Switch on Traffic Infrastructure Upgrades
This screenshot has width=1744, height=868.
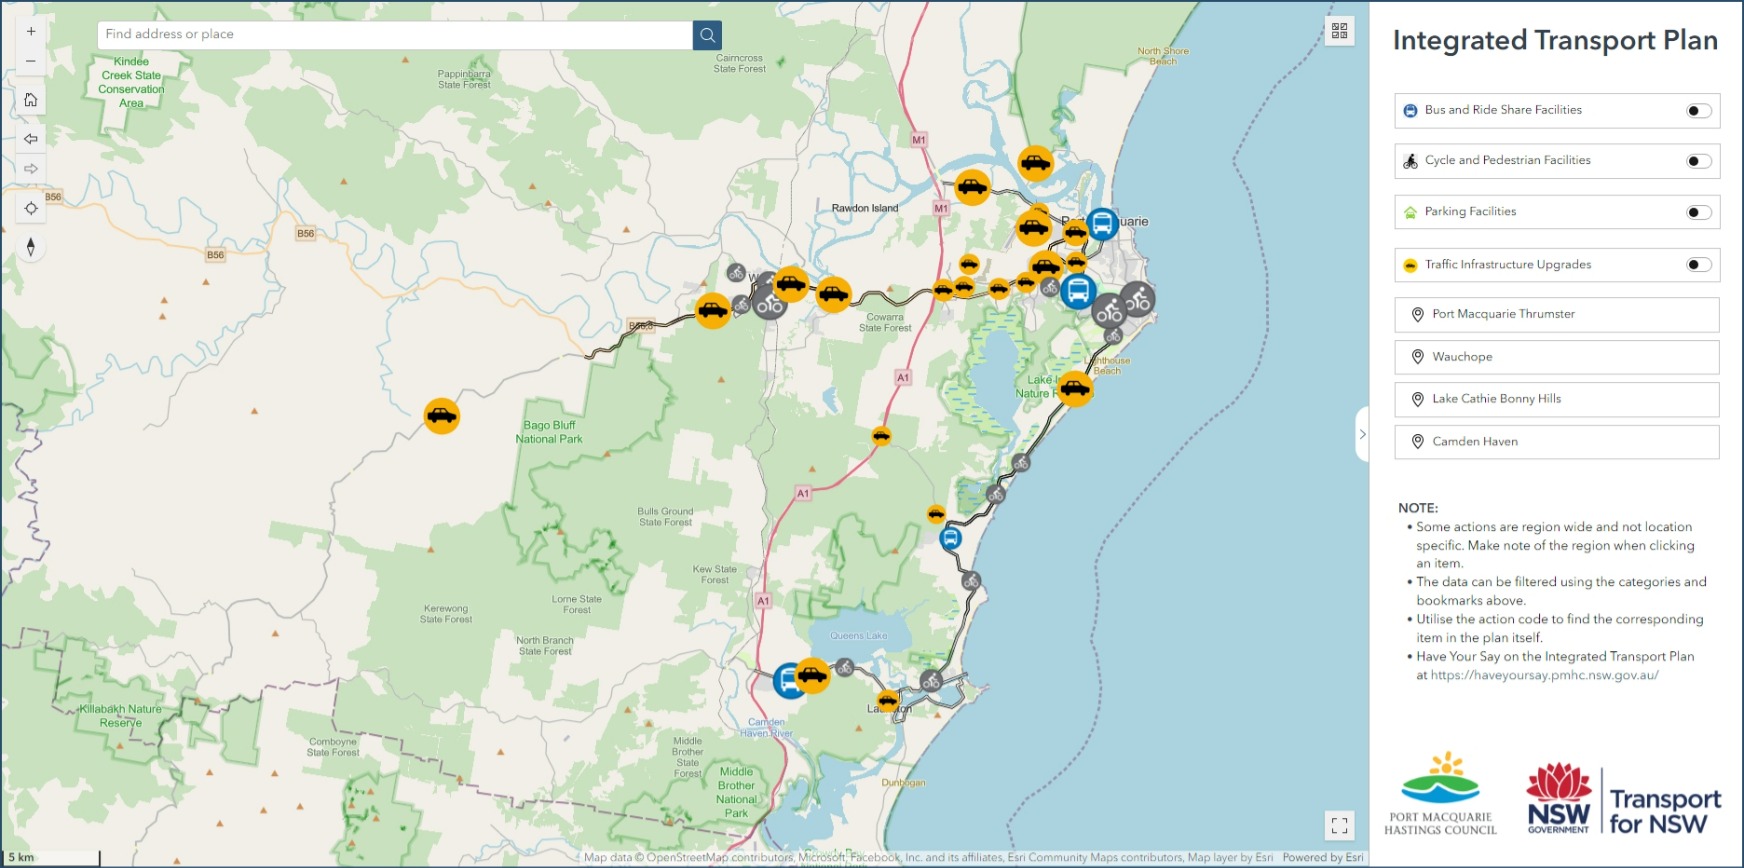coord(1698,265)
